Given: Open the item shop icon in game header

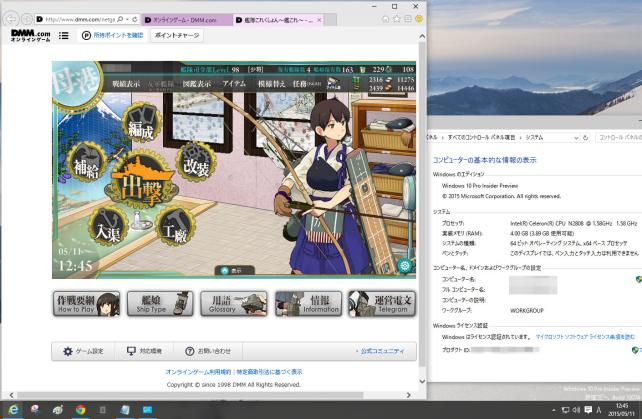Looking at the screenshot, I should tap(333, 84).
